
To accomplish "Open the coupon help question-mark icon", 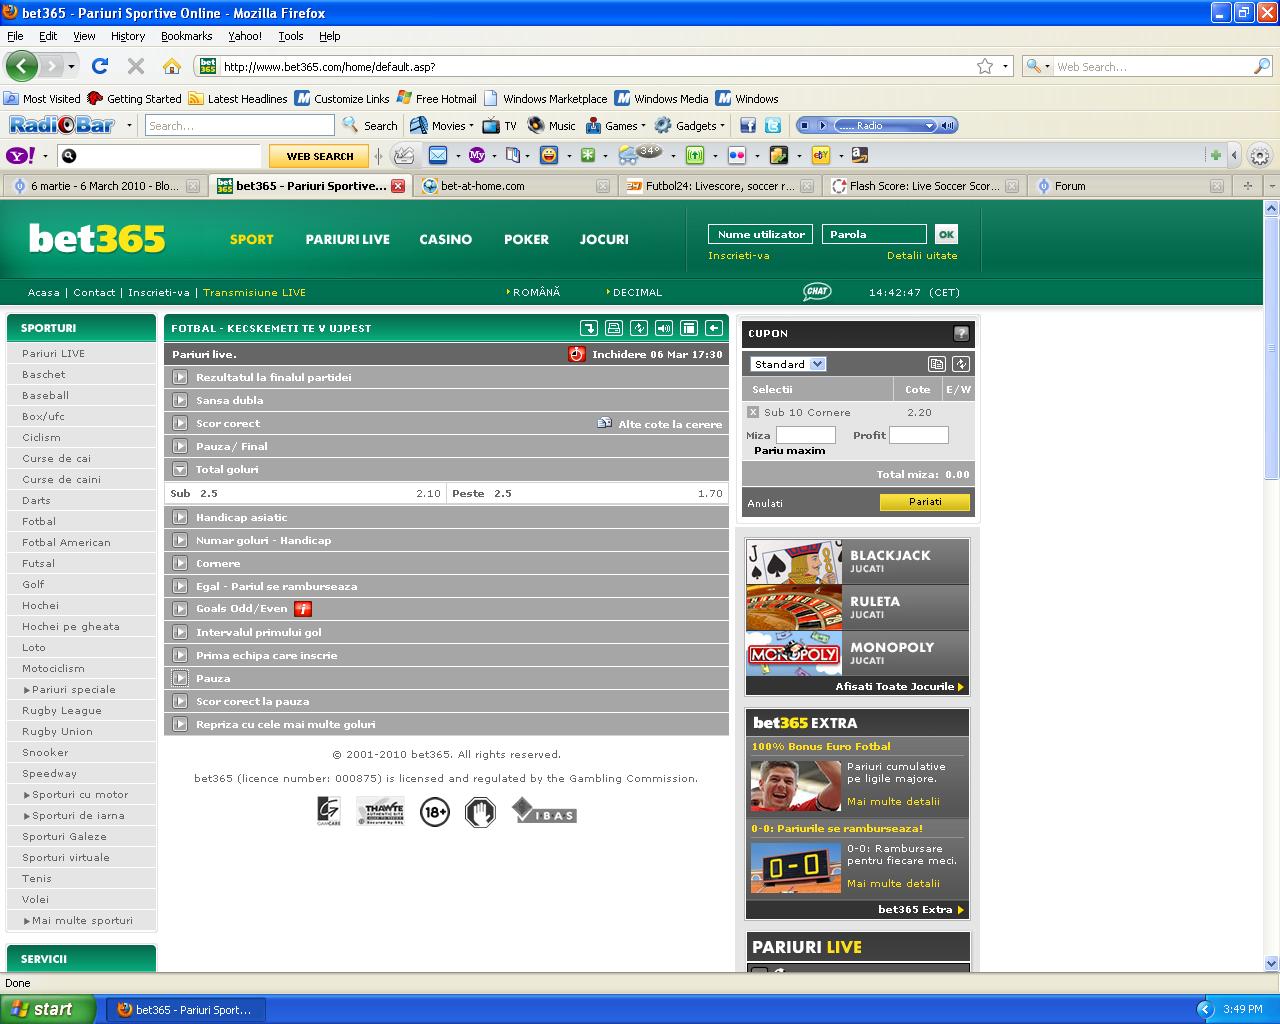I will pyautogui.click(x=961, y=334).
